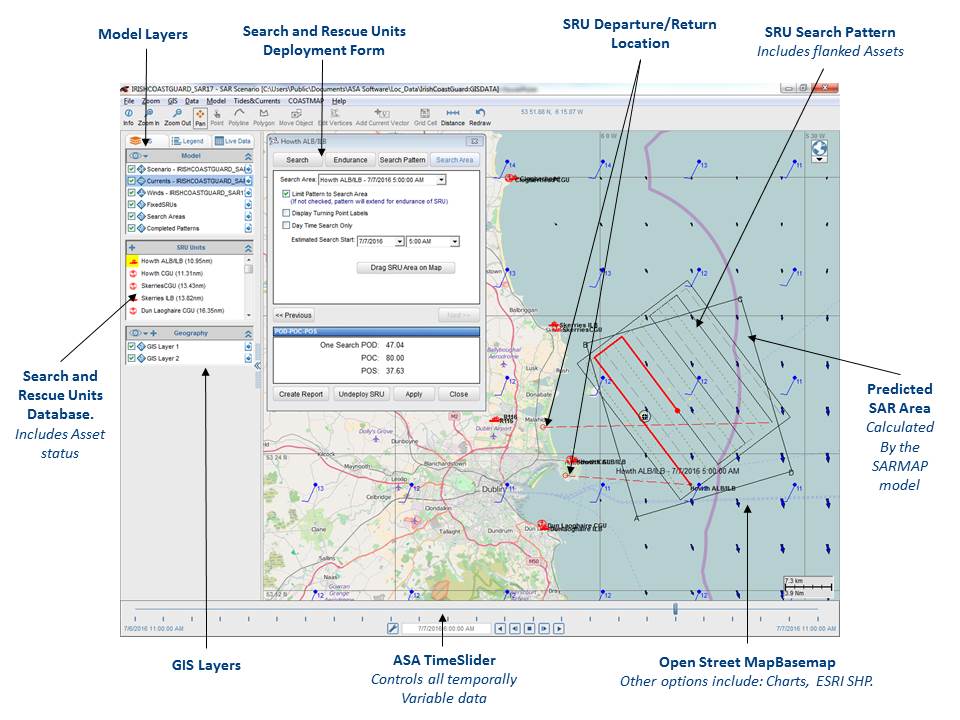The height and width of the screenshot is (720, 960).
Task: Switch to the Legend tab
Action: tap(188, 141)
